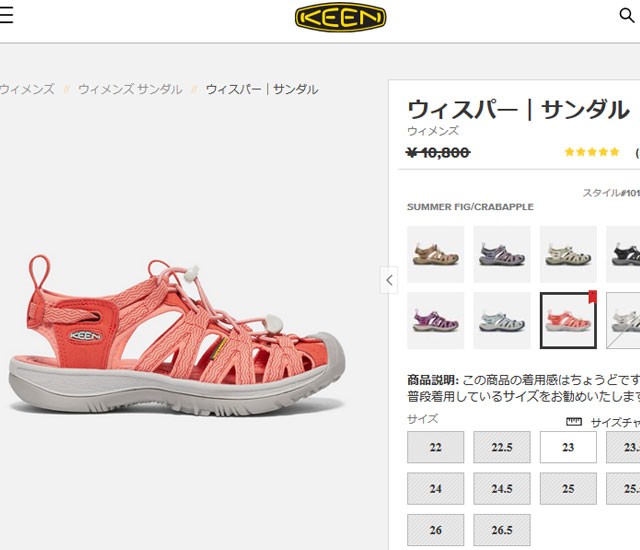Select size 23
640x550 pixels.
tap(568, 447)
